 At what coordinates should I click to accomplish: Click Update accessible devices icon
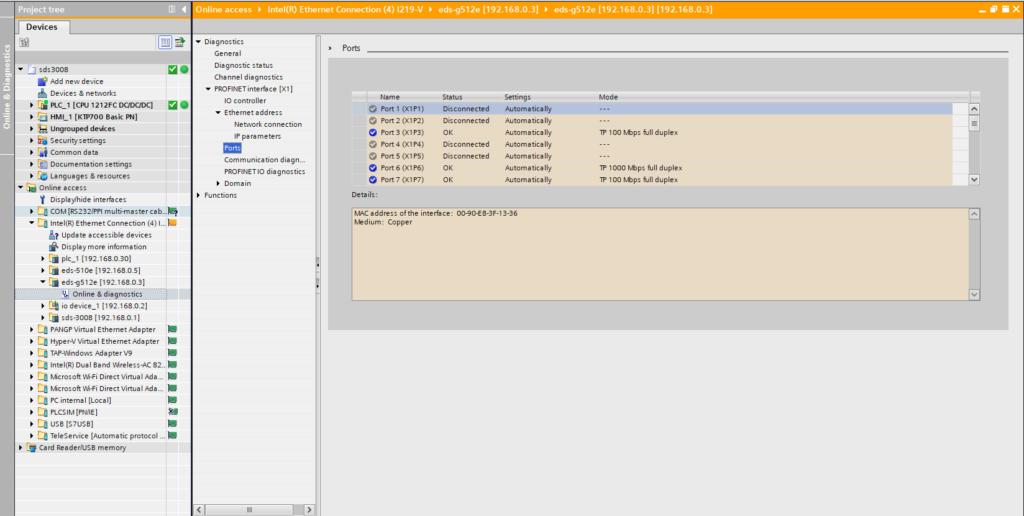tap(55, 235)
